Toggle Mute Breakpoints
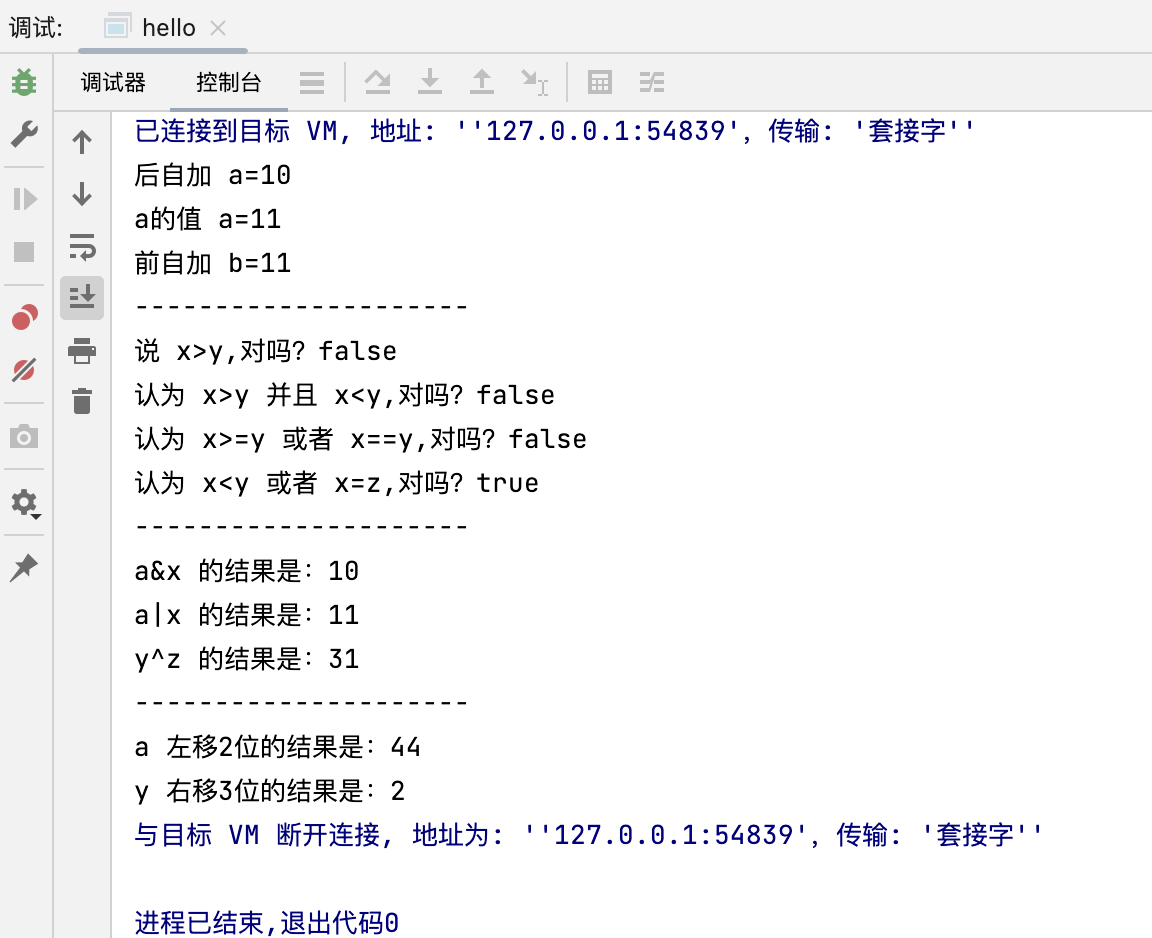Viewport: 1152px width, 938px height. [24, 369]
